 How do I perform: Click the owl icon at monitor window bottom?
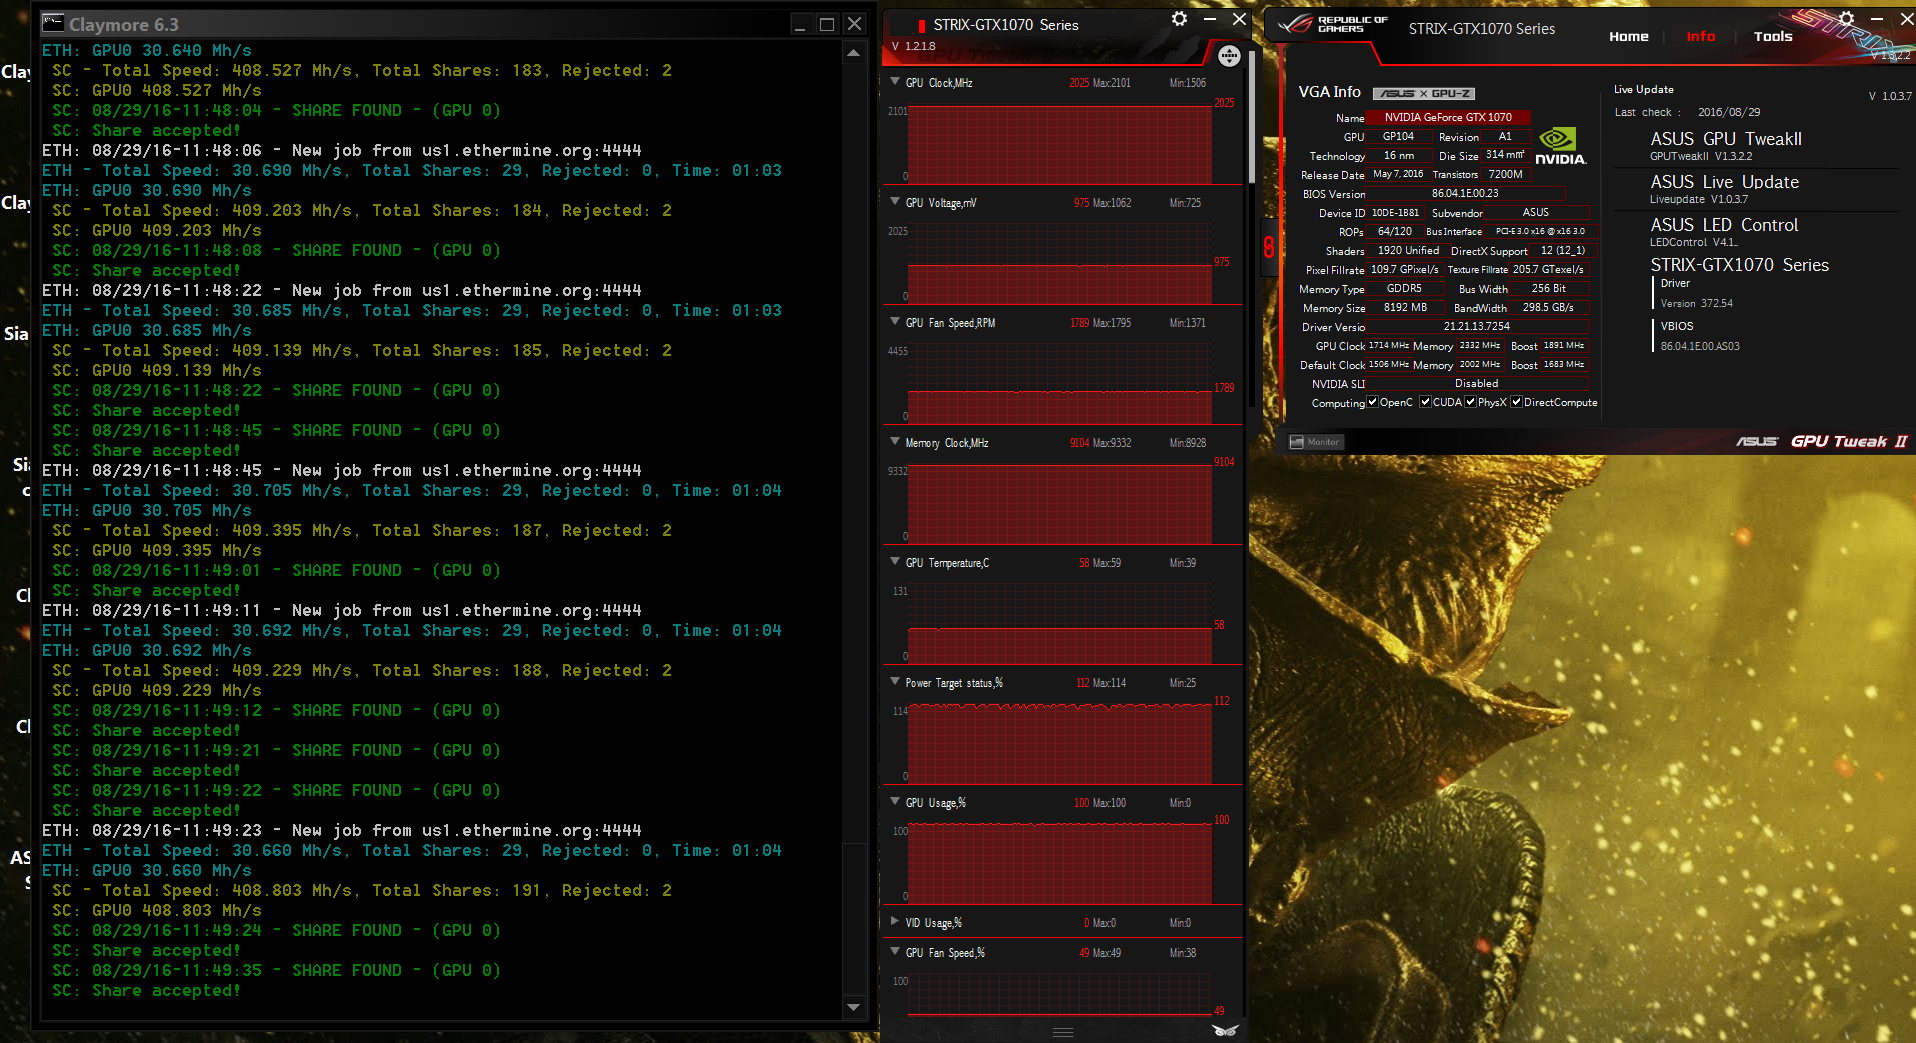tap(1225, 1030)
